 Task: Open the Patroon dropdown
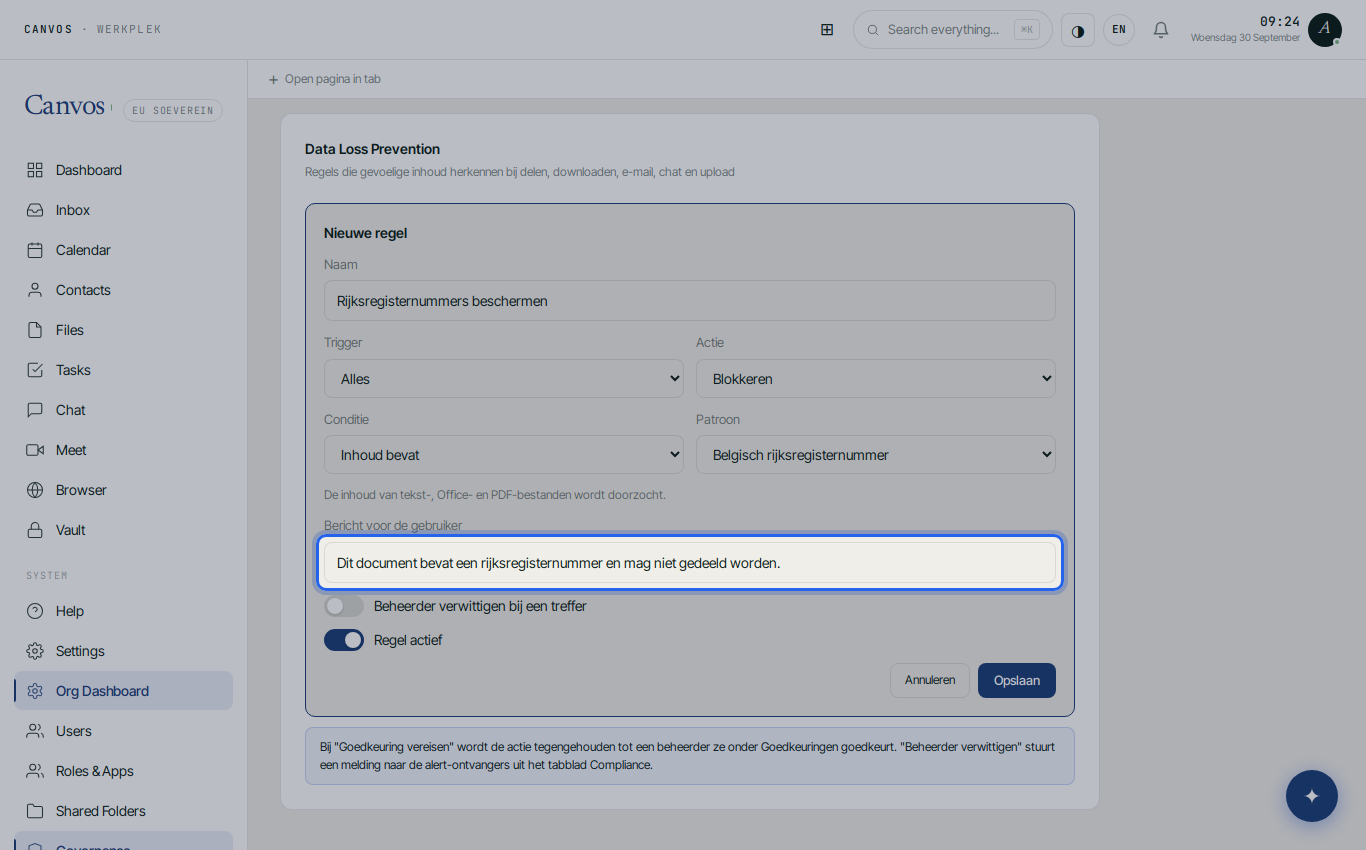click(876, 455)
